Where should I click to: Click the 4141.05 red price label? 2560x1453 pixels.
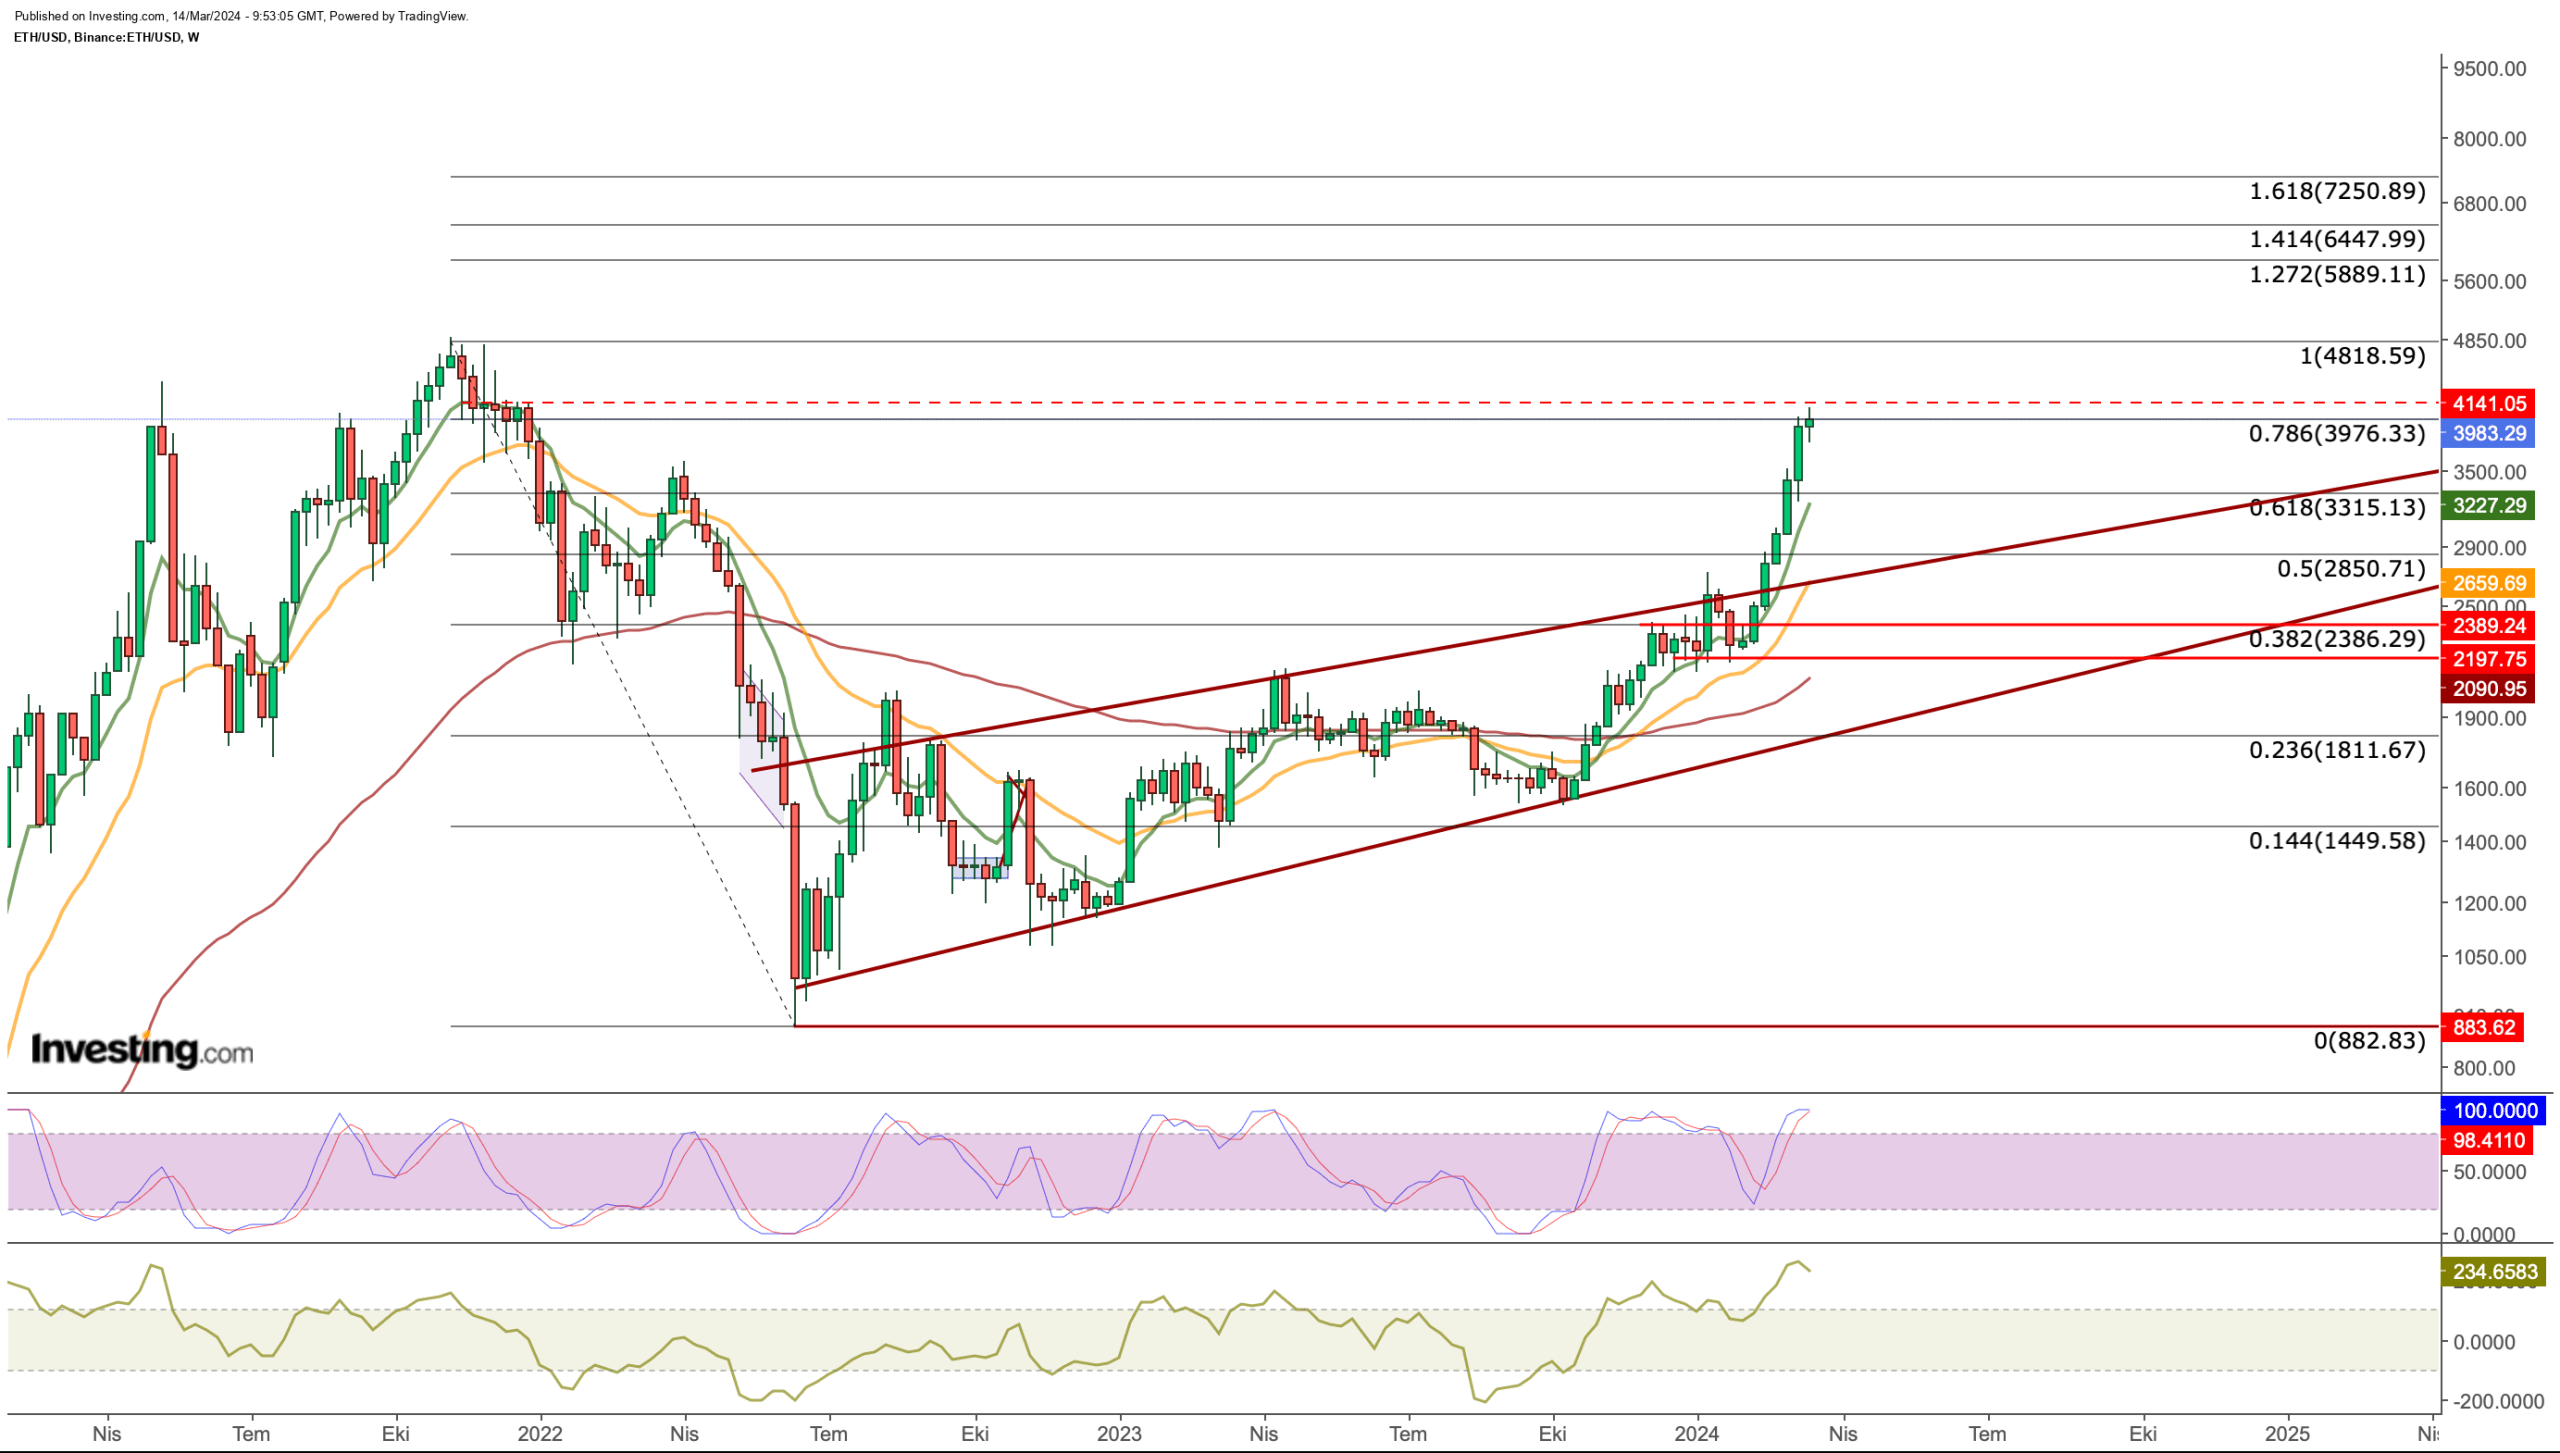(2488, 404)
